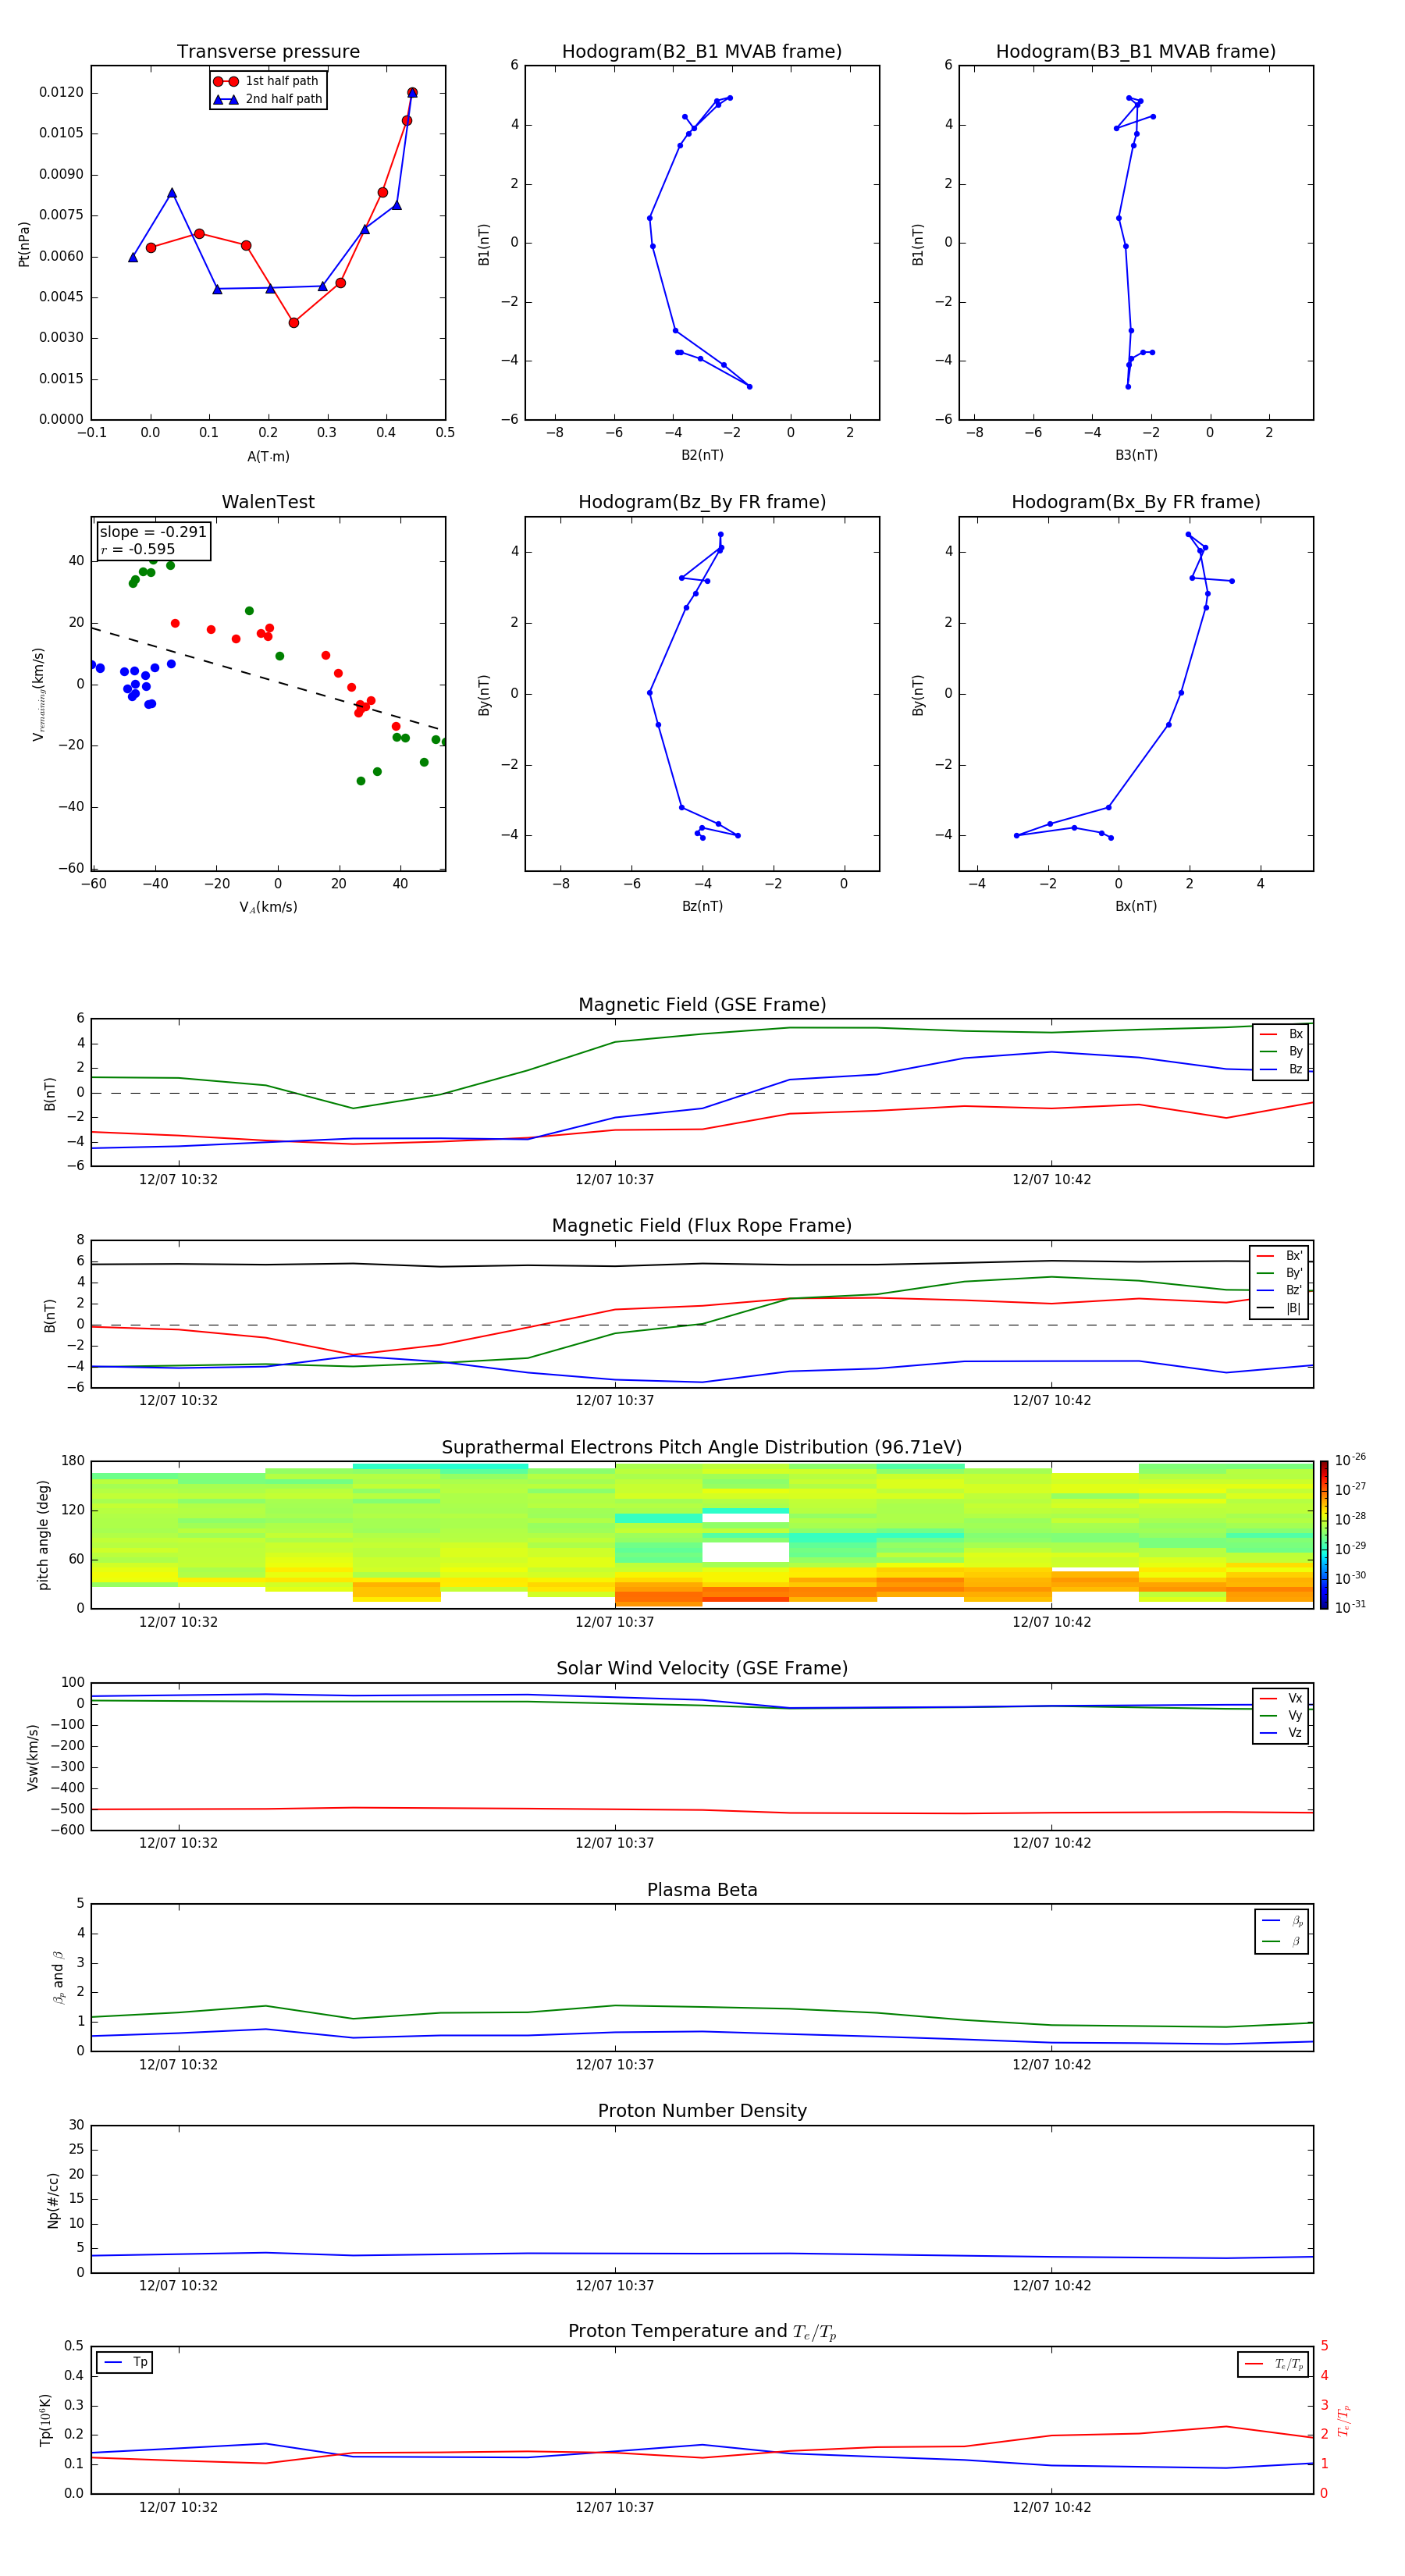This screenshot has height=2576, width=1405.
Task: Select the β entry in Plasma Beta legend
Action: (x=1282, y=1941)
